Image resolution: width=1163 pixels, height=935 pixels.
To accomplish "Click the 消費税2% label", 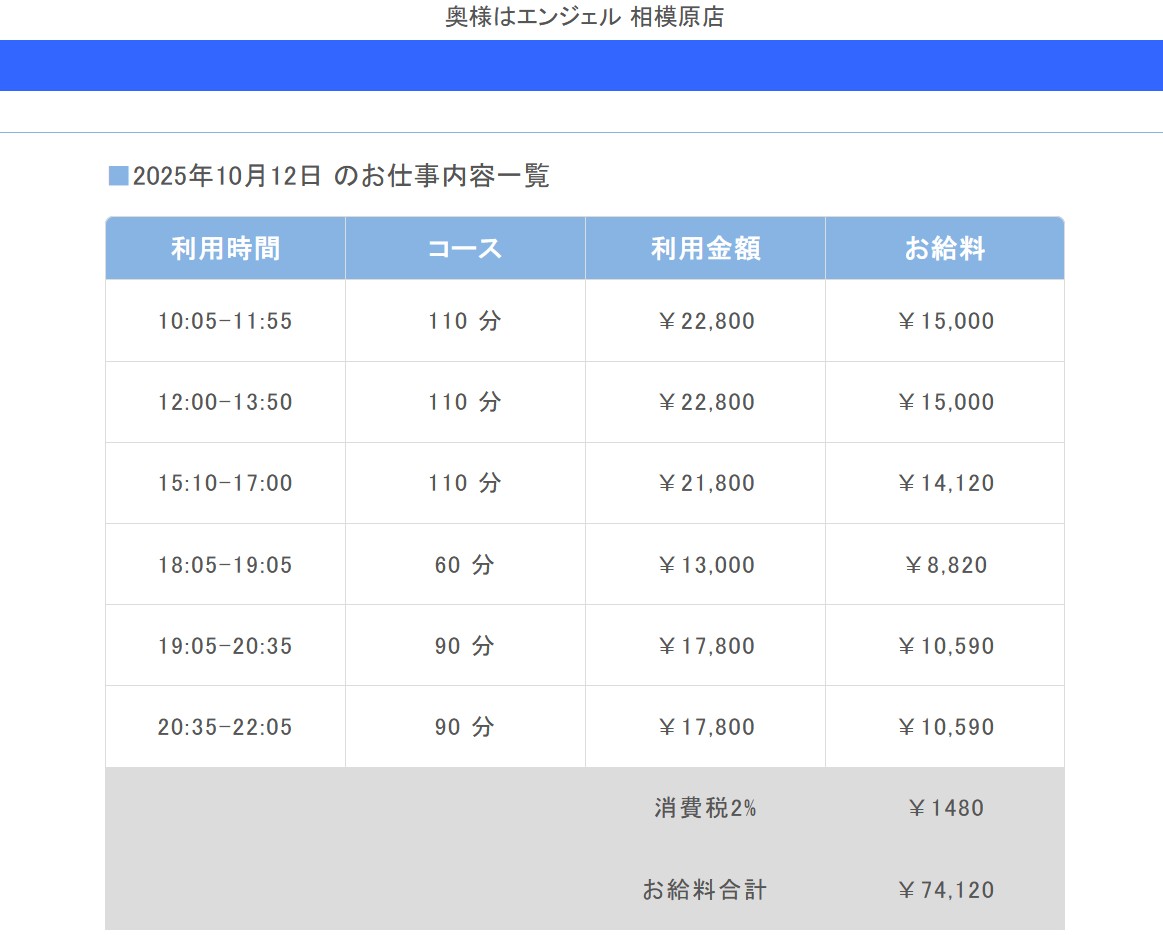I will (705, 808).
